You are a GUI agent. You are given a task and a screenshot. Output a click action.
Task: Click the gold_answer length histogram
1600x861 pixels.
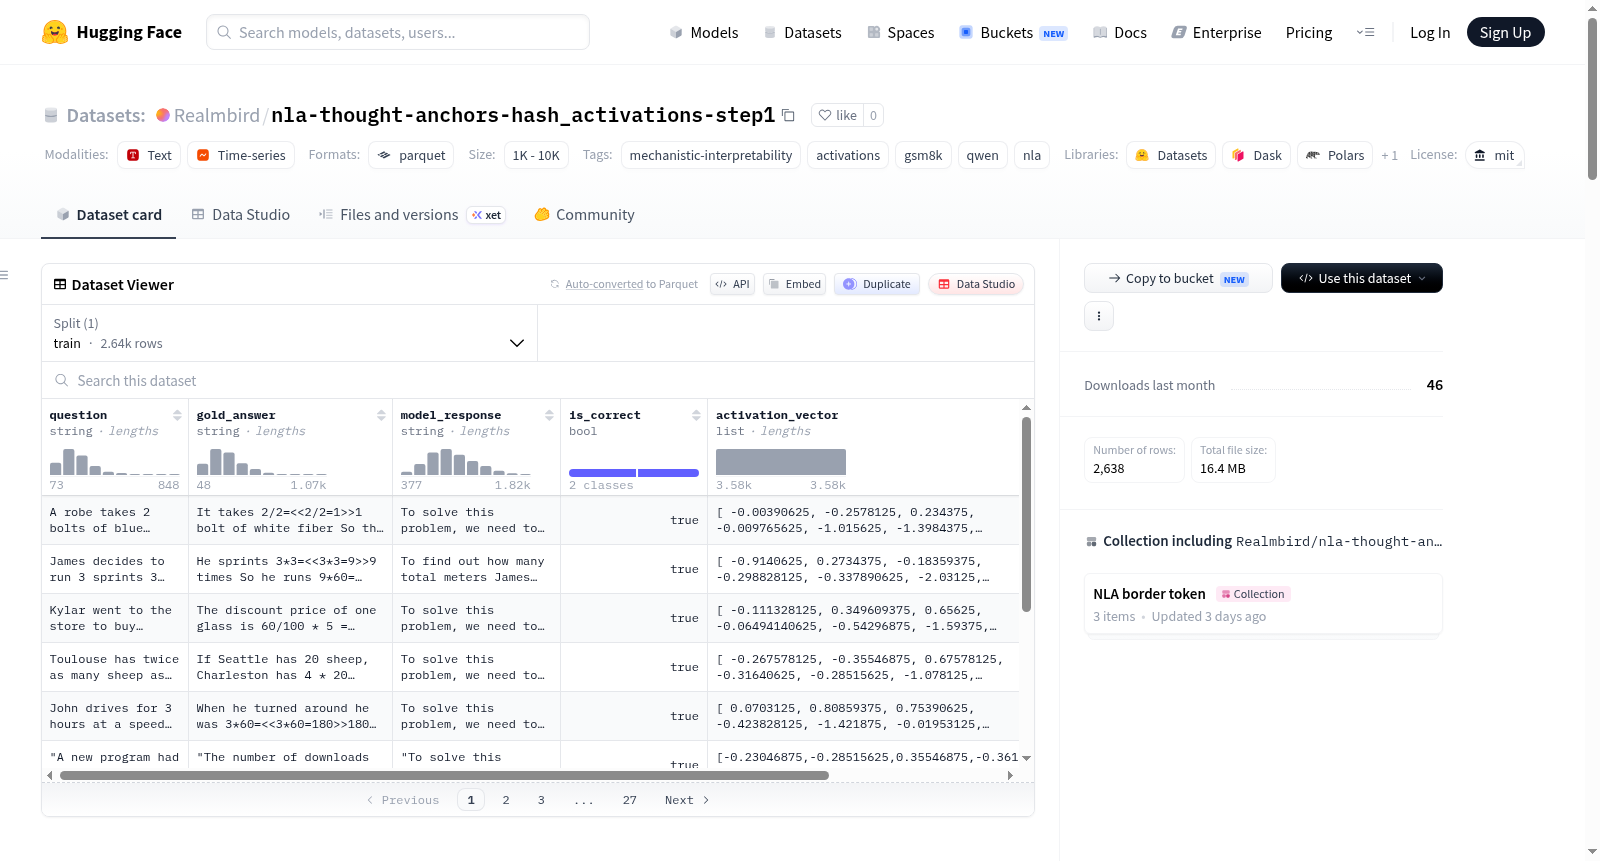262,461
